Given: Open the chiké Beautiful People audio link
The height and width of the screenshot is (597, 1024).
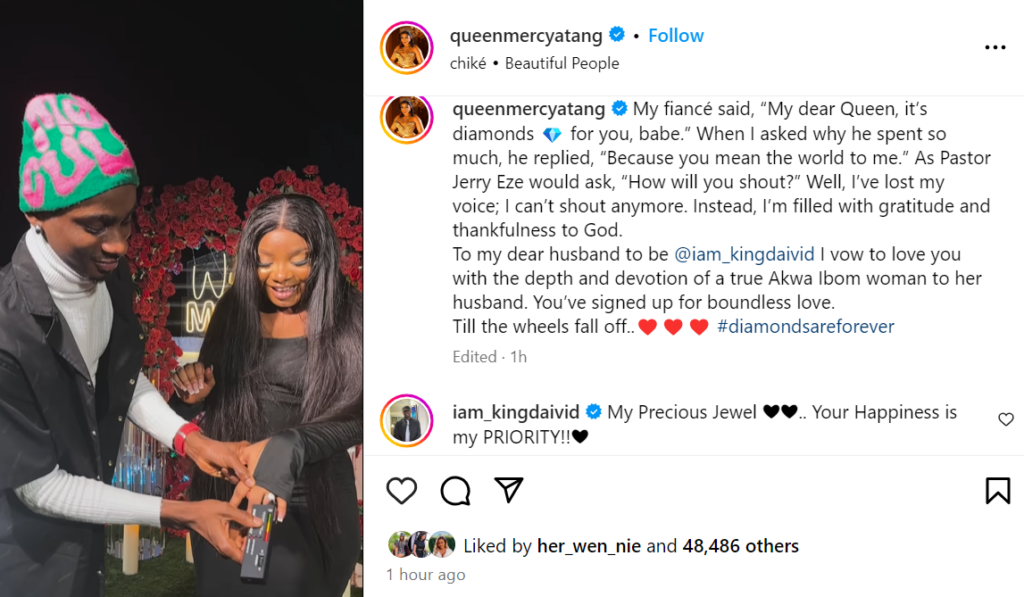Looking at the screenshot, I should pos(535,63).
